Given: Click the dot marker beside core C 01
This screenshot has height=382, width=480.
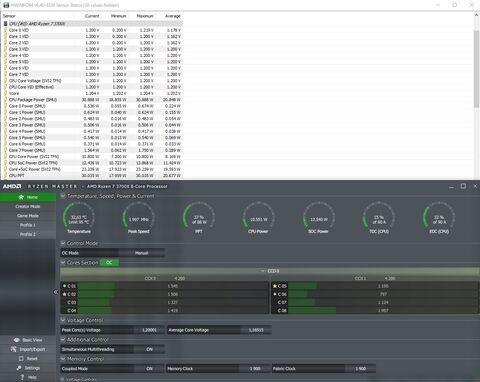Looking at the screenshot, I should point(64,286).
